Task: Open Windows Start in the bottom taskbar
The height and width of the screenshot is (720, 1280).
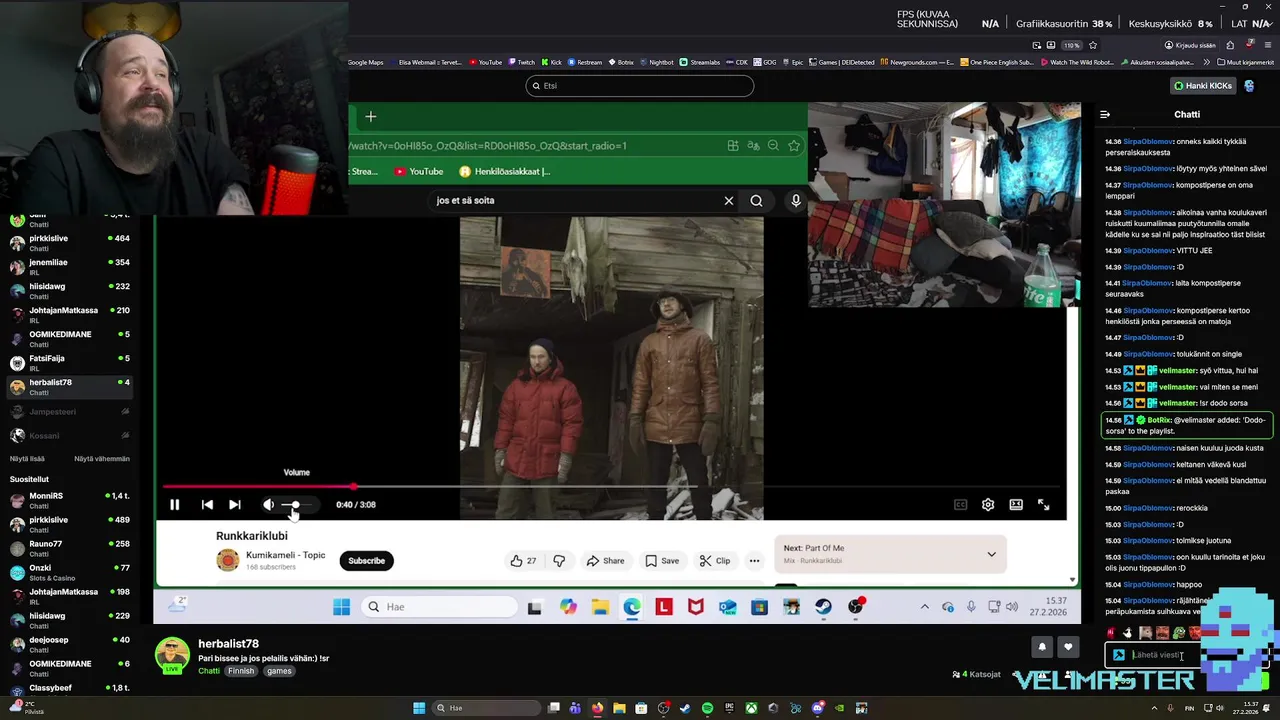Action: pyautogui.click(x=419, y=708)
